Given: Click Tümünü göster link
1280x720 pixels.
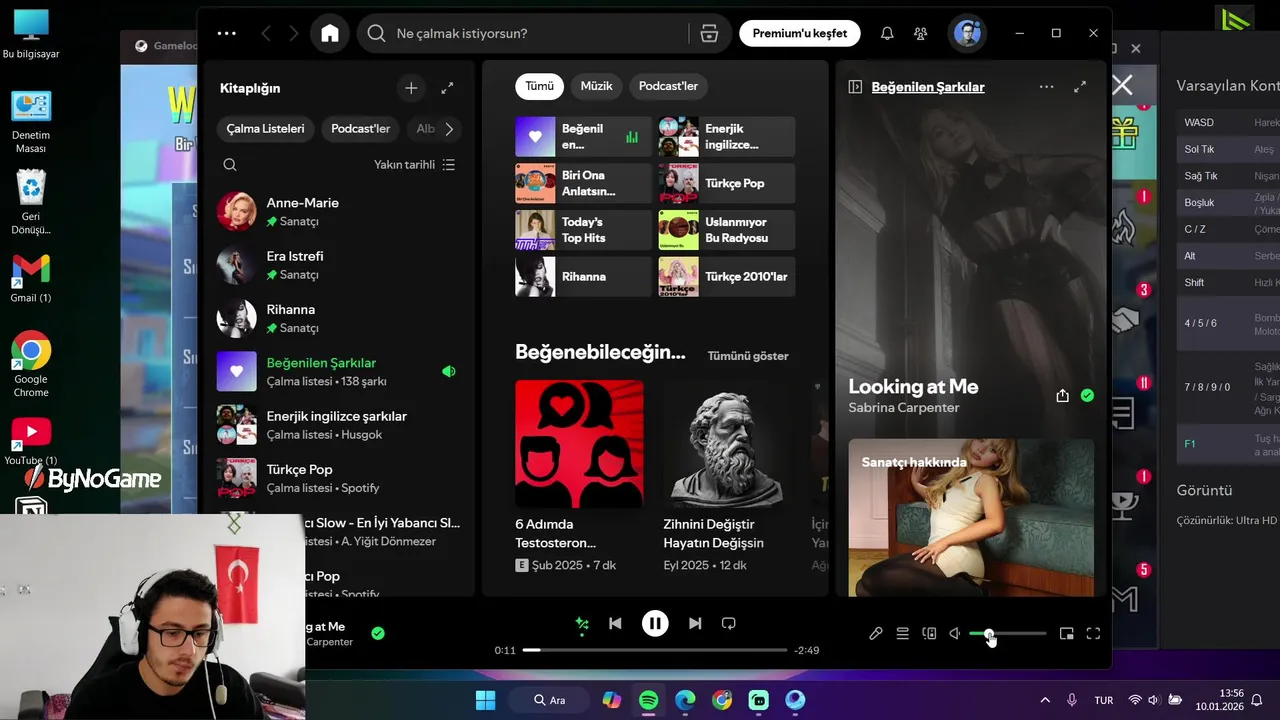Looking at the screenshot, I should coord(748,356).
